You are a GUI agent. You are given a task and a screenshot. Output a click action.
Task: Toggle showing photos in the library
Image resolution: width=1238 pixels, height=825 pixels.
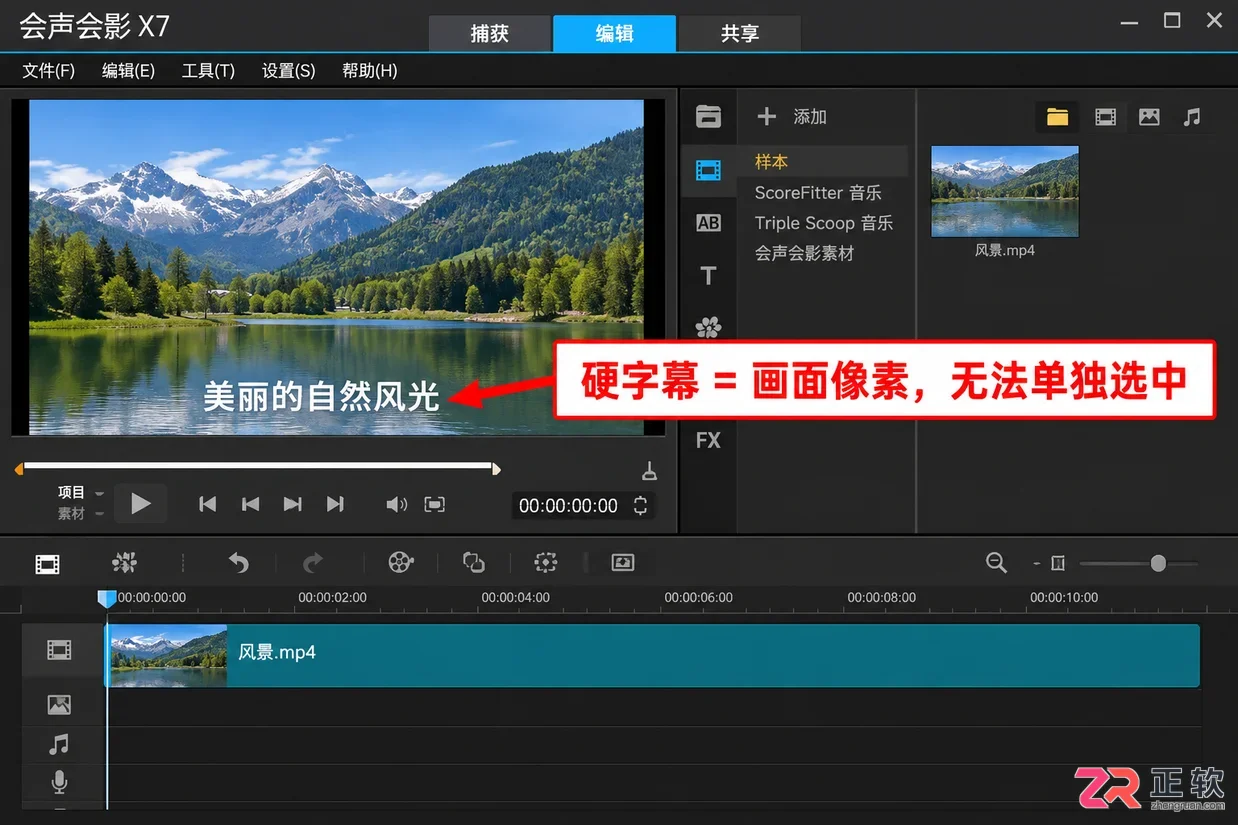1149,117
